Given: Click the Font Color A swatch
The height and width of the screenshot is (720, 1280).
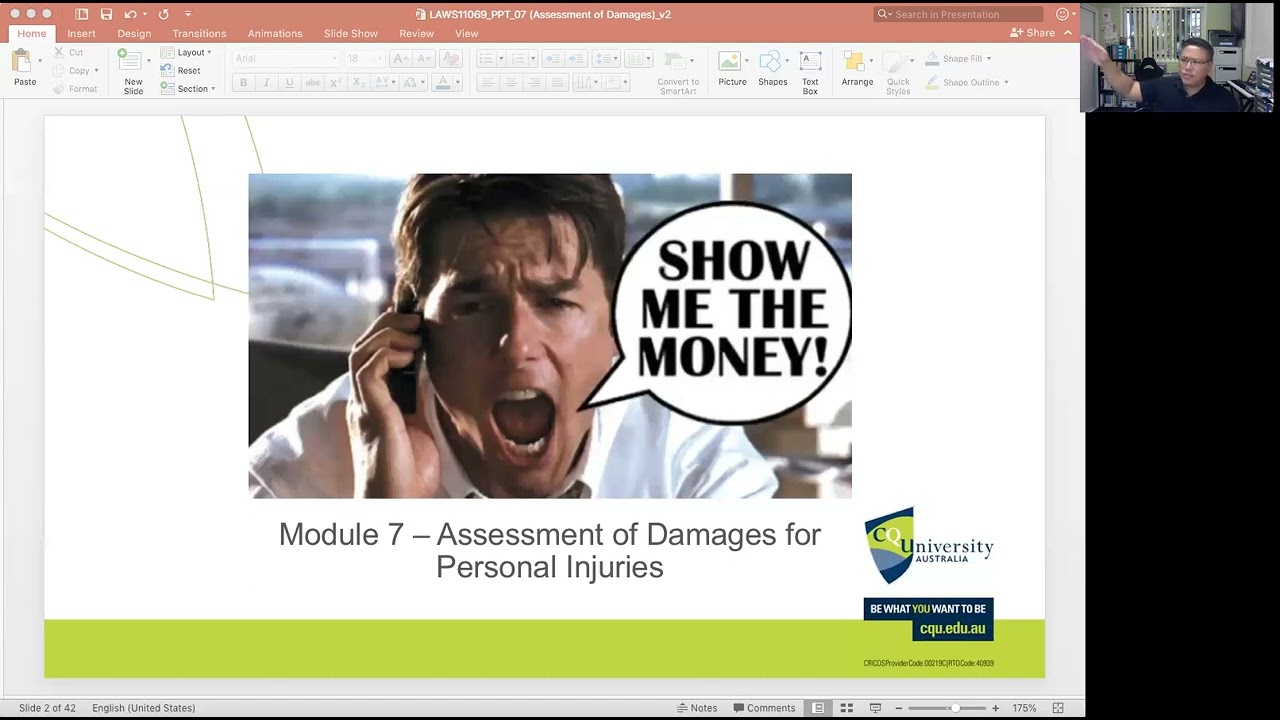Looking at the screenshot, I should pos(443,83).
